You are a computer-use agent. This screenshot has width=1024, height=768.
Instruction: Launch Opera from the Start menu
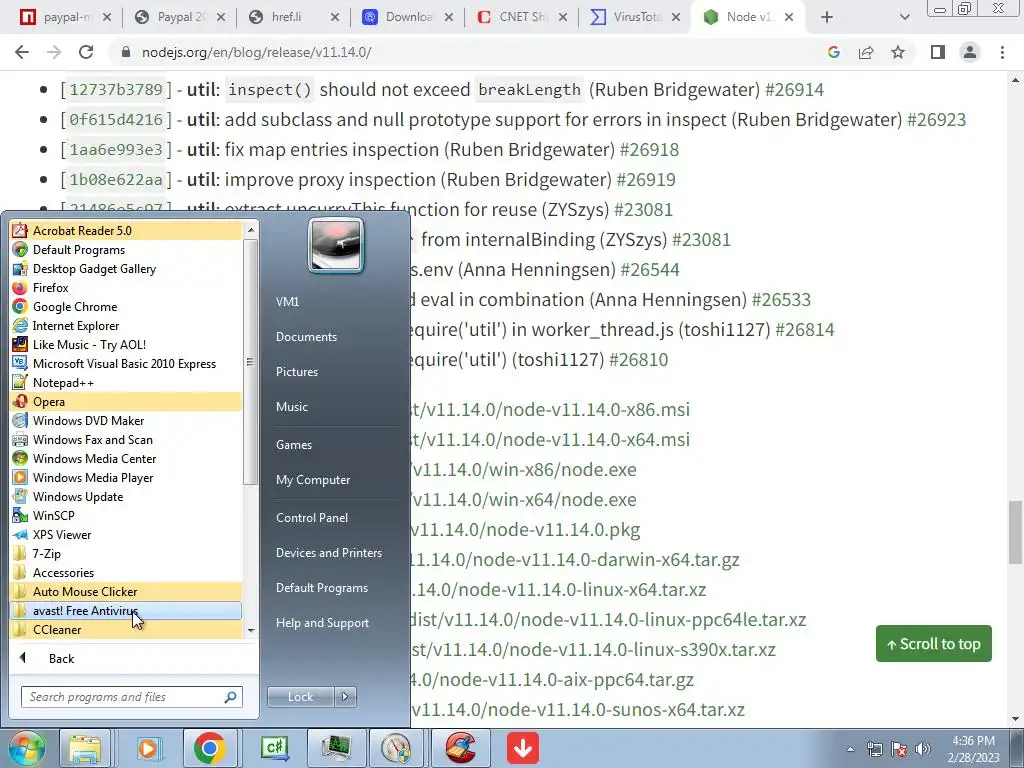click(x=126, y=402)
